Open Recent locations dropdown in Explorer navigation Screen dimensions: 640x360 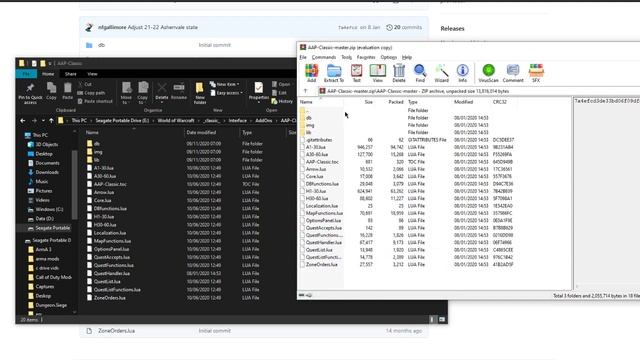click(x=43, y=121)
